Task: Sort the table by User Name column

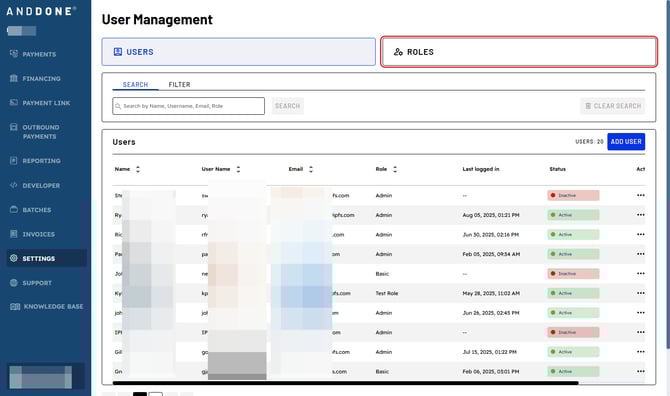Action: tap(238, 169)
